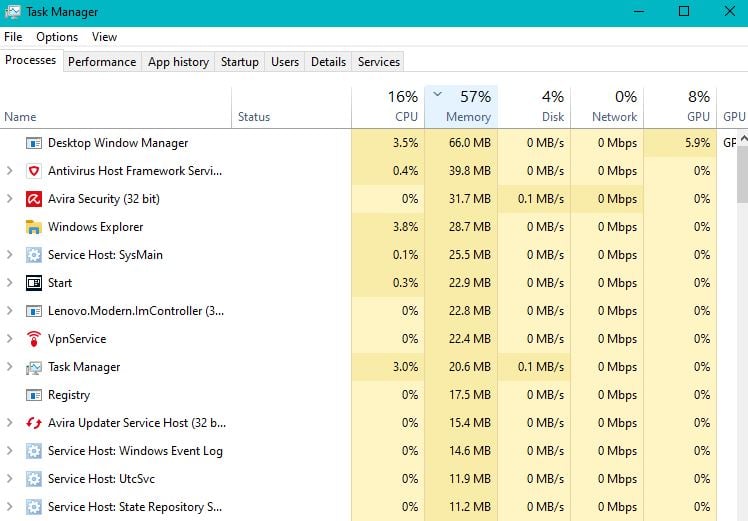The image size is (748, 521).
Task: Maximize the Task Manager window
Action: point(684,11)
